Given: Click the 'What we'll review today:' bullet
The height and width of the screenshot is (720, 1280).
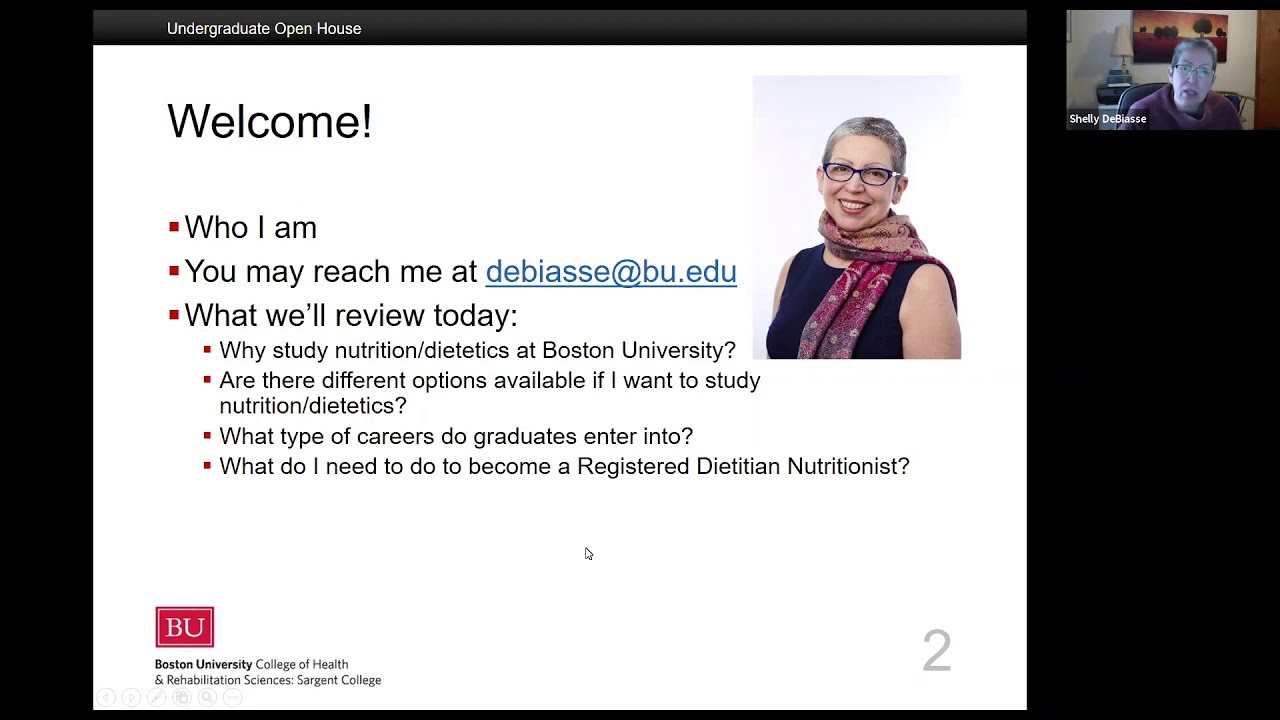Looking at the screenshot, I should [x=350, y=315].
